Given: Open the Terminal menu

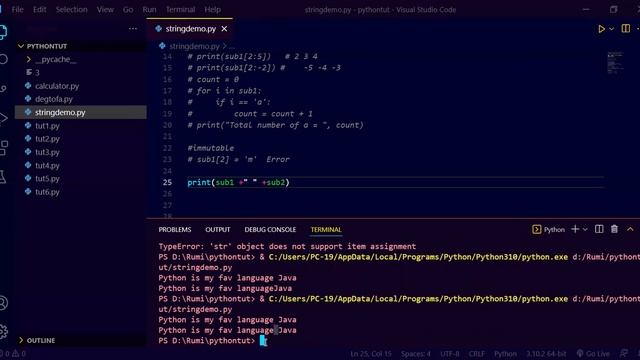Looking at the screenshot, I should [180, 9].
